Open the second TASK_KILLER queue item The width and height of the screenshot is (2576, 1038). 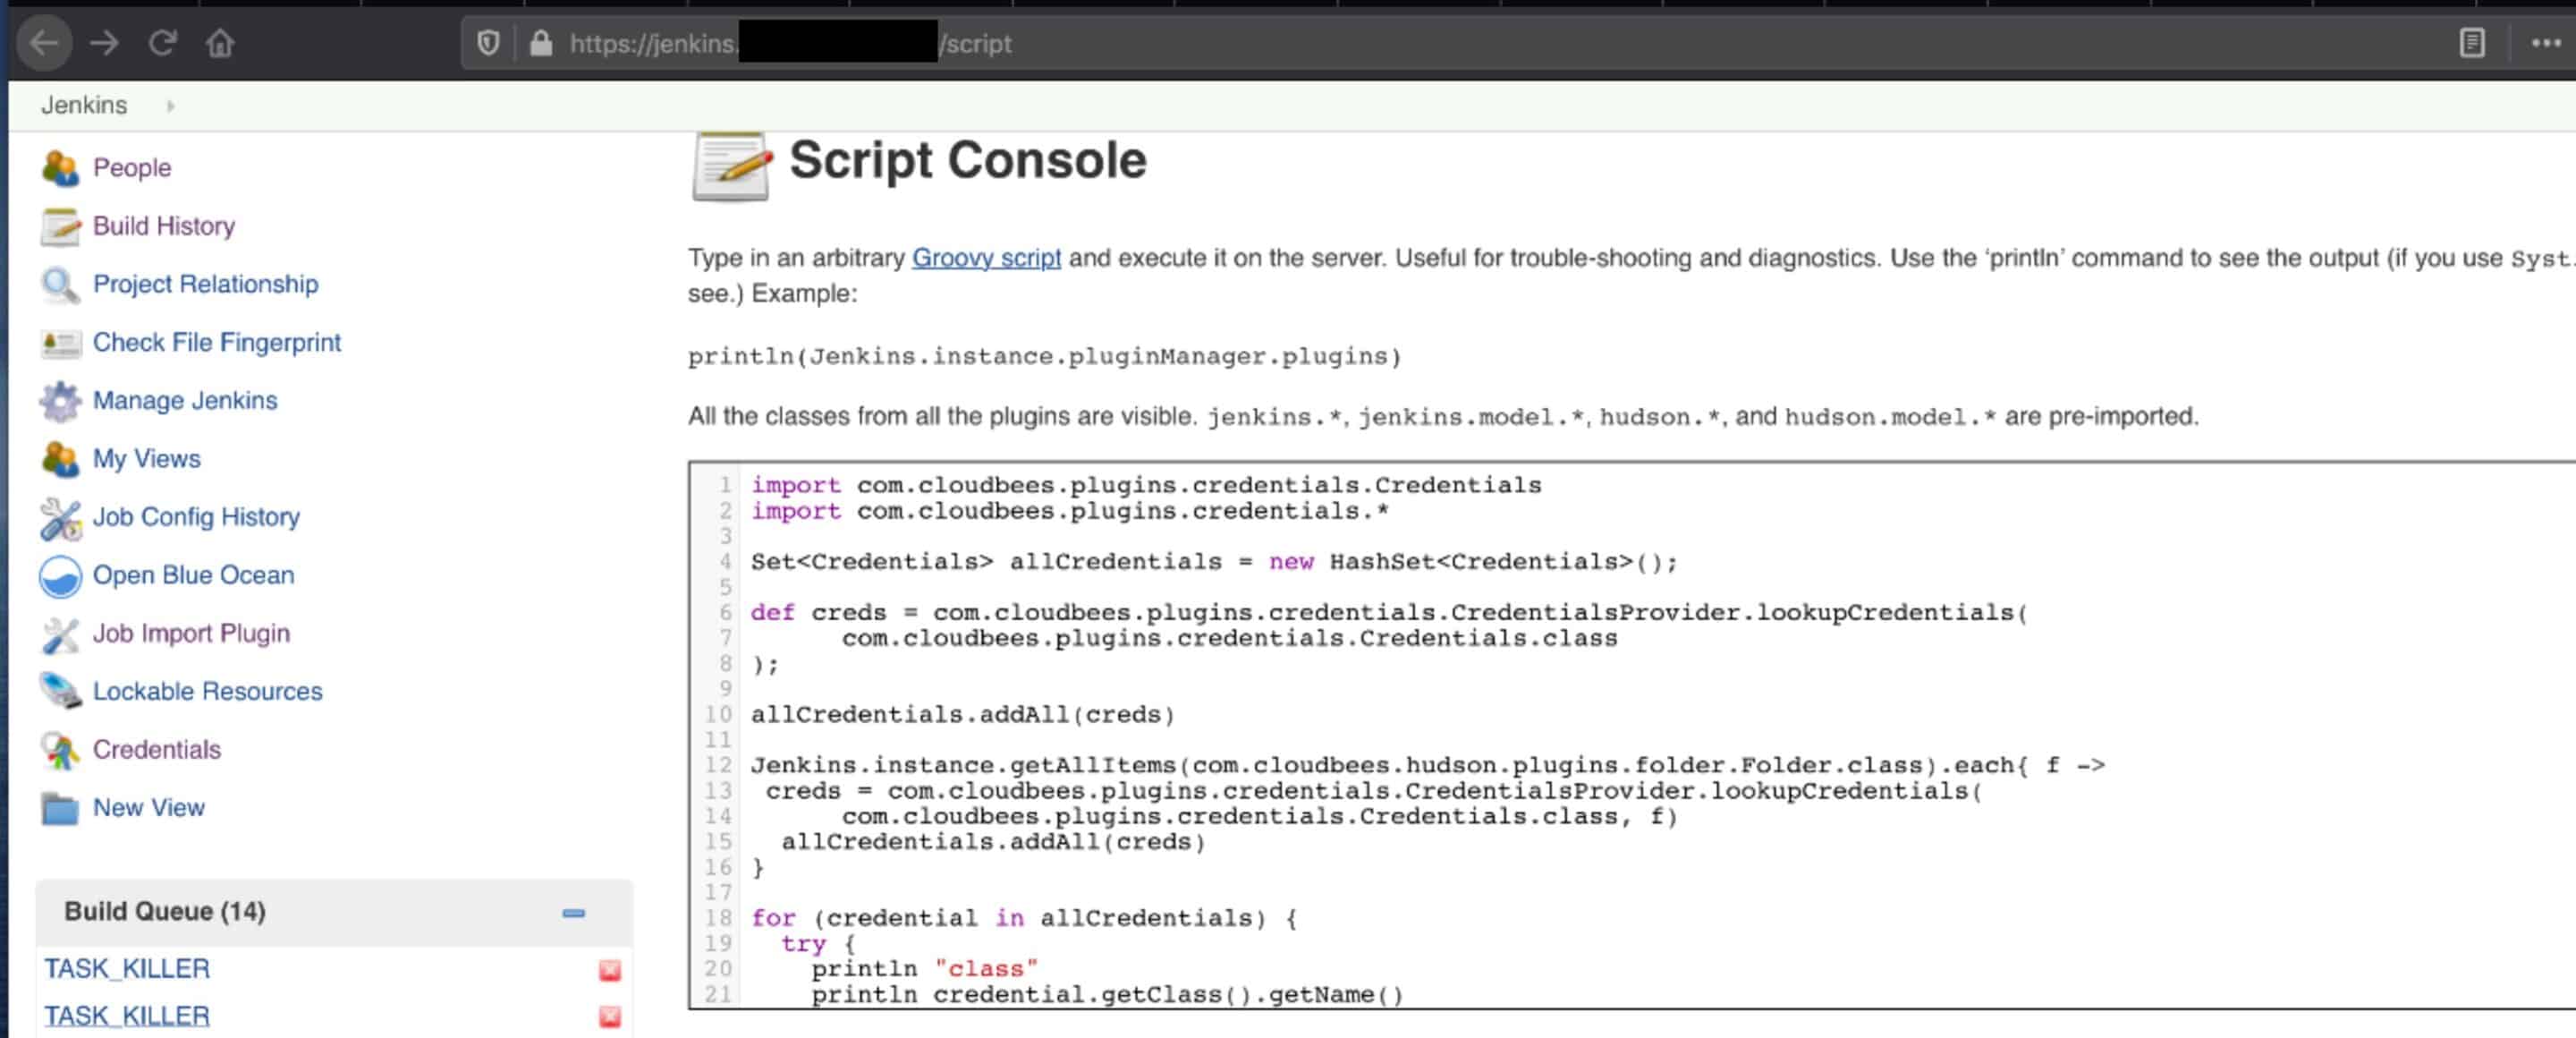[127, 1016]
